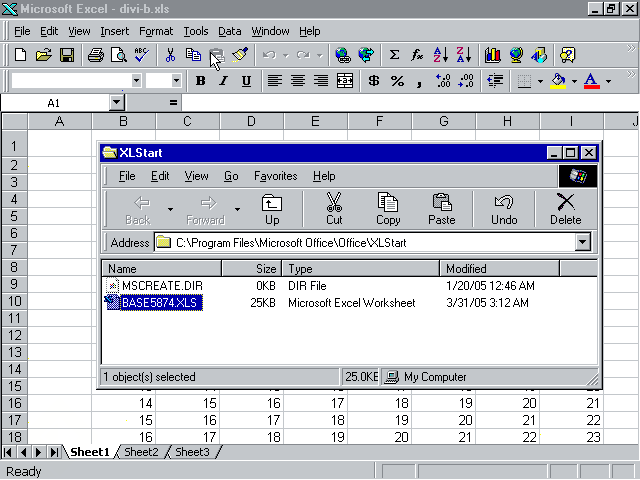
Task: Click Undo button in XLStart window
Action: (504, 209)
